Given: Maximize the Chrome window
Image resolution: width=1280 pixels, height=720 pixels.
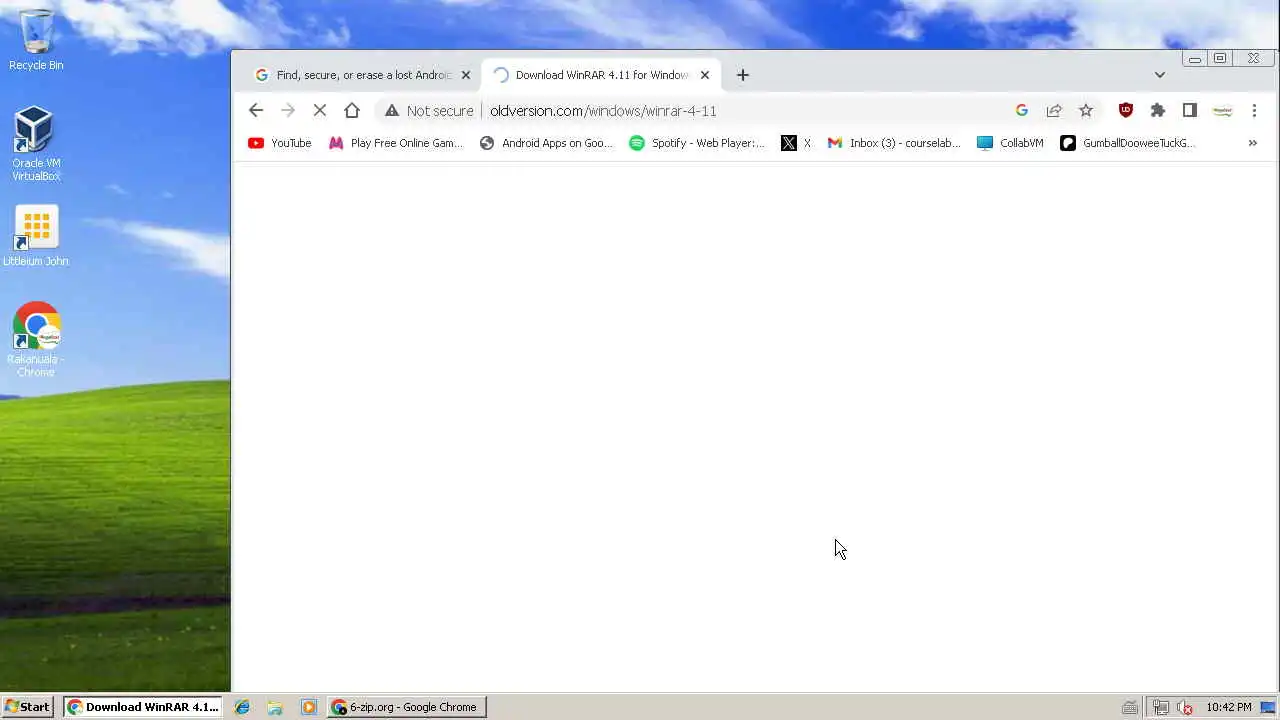Looking at the screenshot, I should [1220, 58].
